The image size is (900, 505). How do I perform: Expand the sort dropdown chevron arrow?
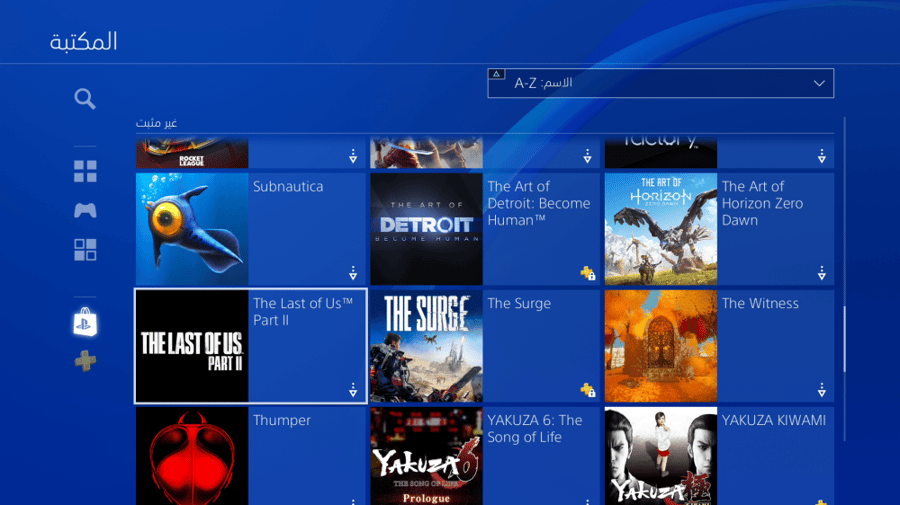click(819, 83)
